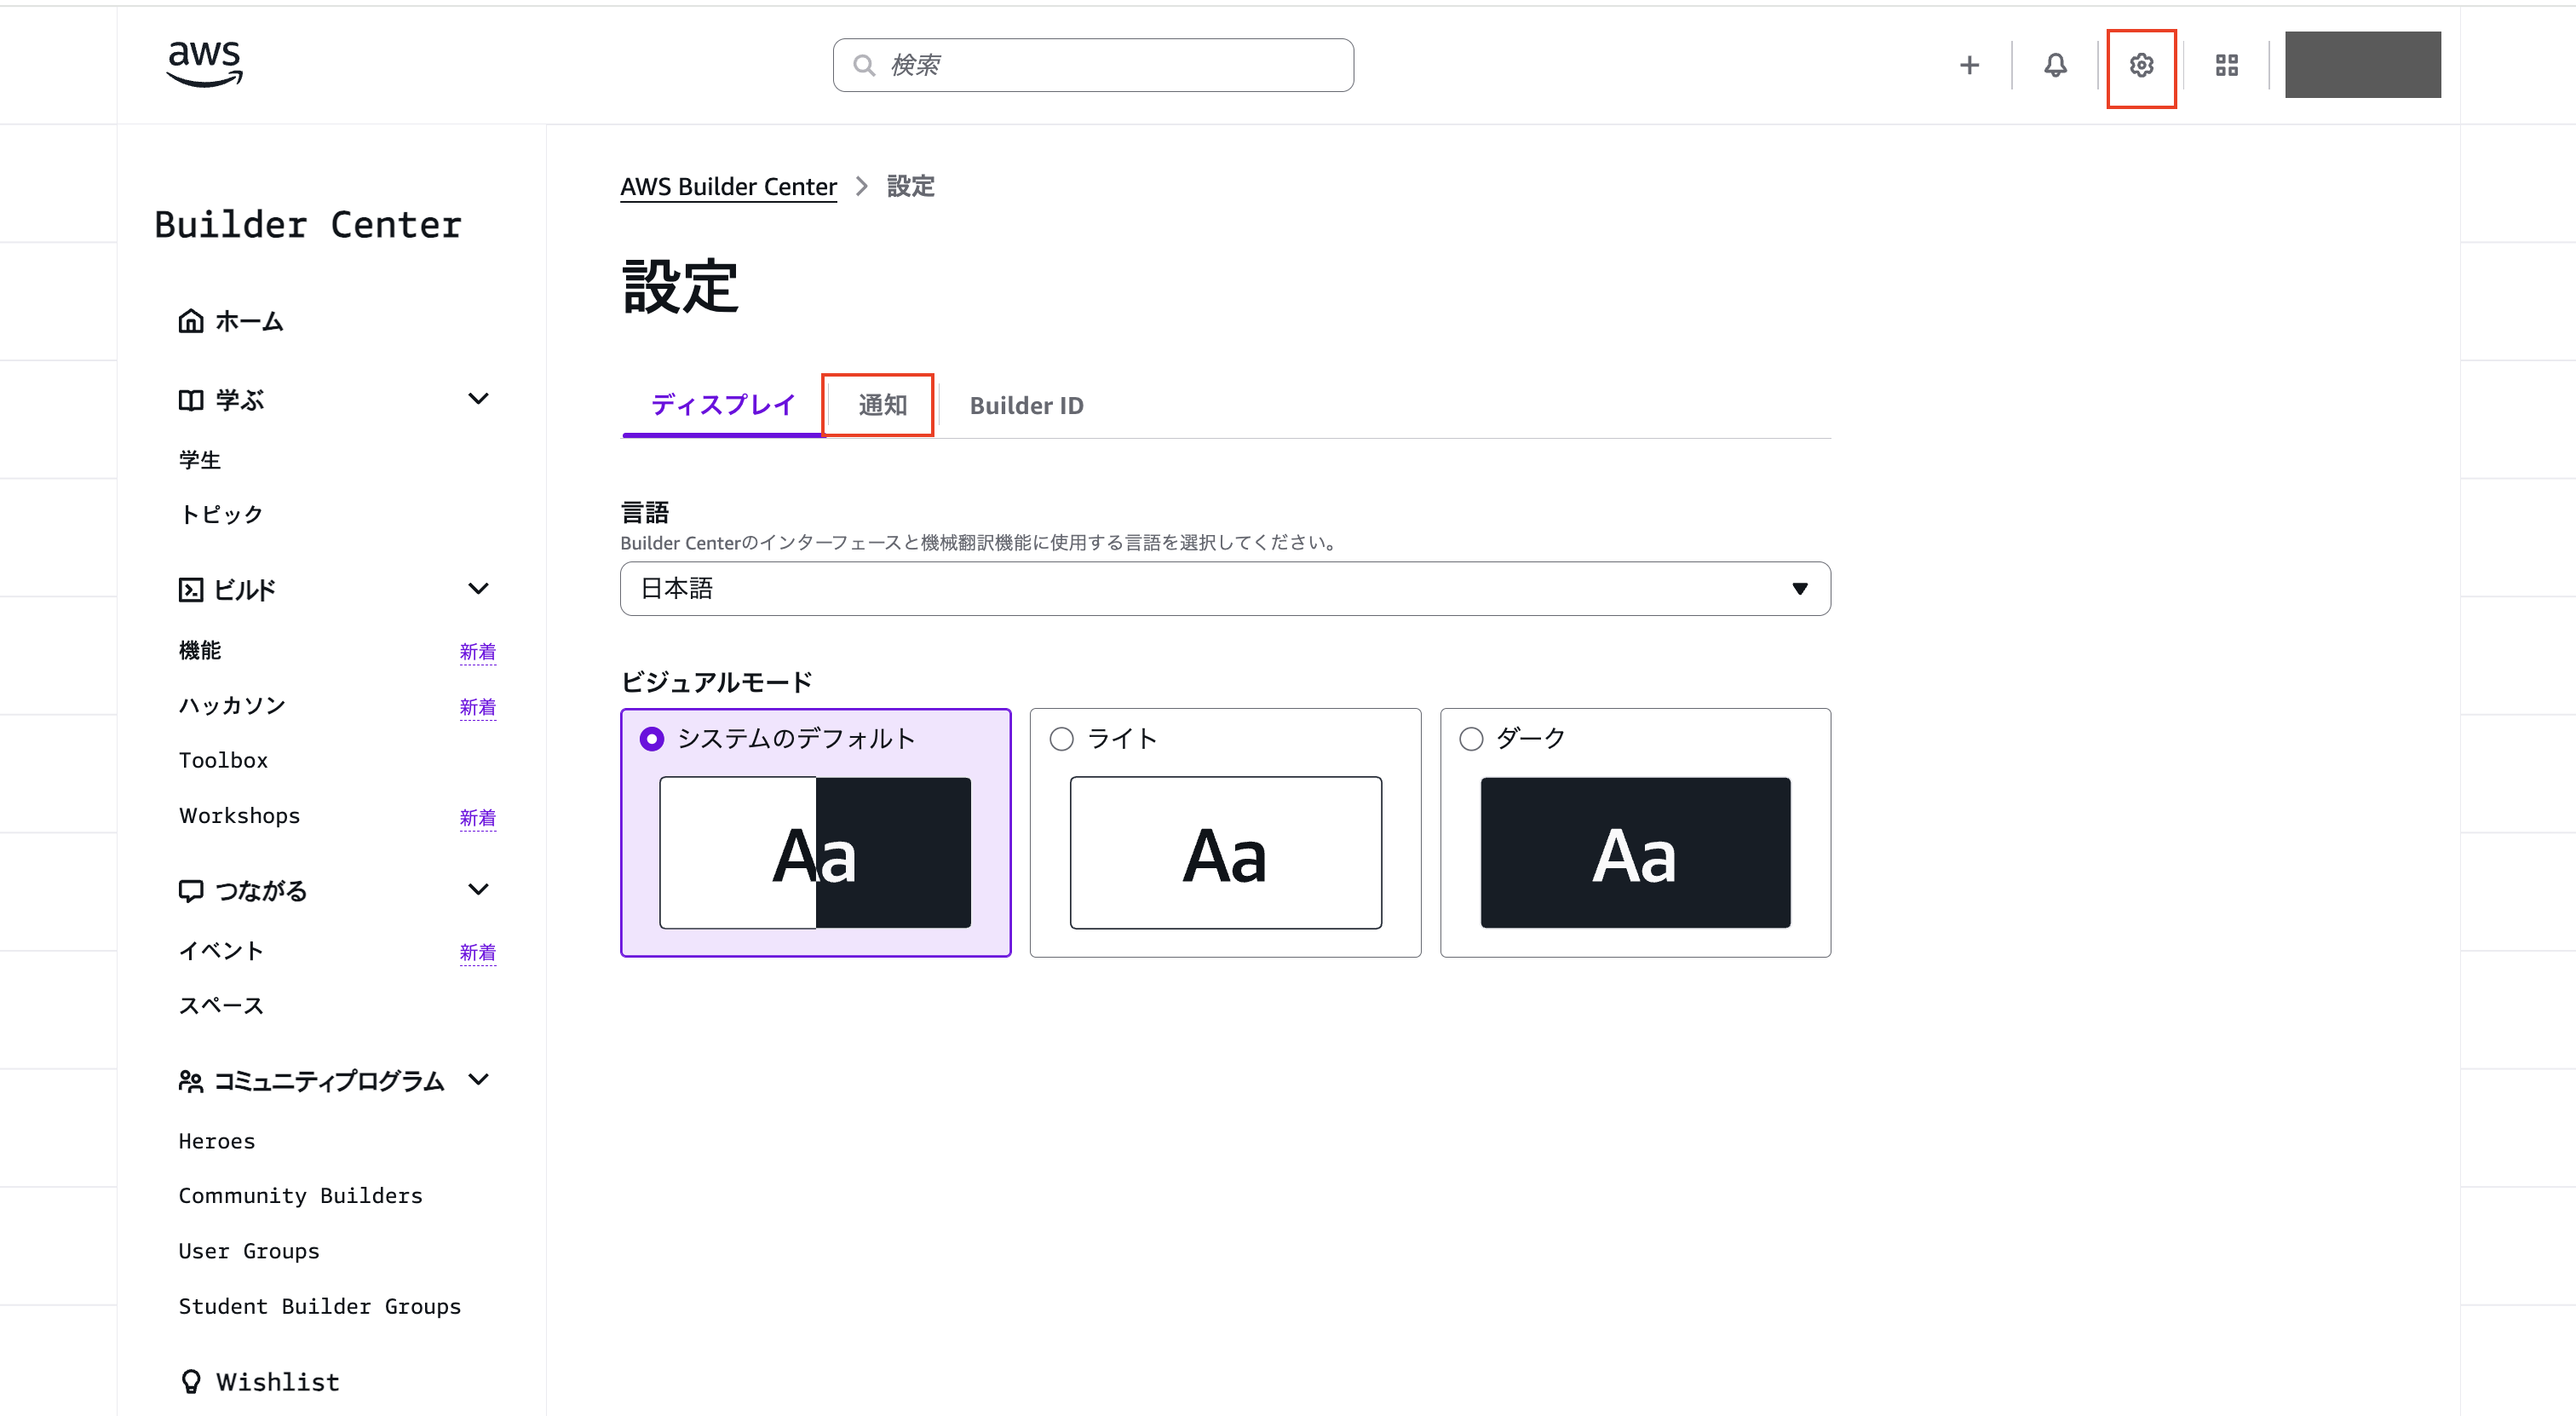Open the 機能 sidebar link
The width and height of the screenshot is (2576, 1416).
[x=200, y=651]
